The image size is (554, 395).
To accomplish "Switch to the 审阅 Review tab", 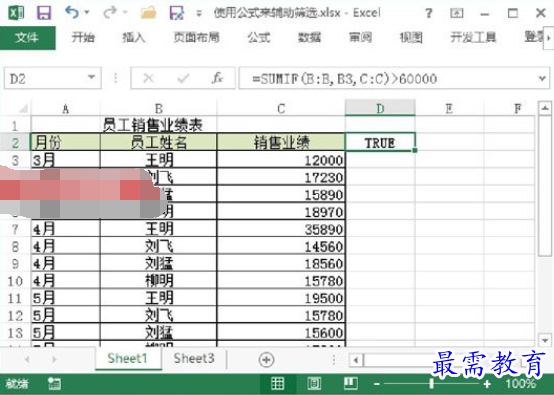I will (x=360, y=37).
